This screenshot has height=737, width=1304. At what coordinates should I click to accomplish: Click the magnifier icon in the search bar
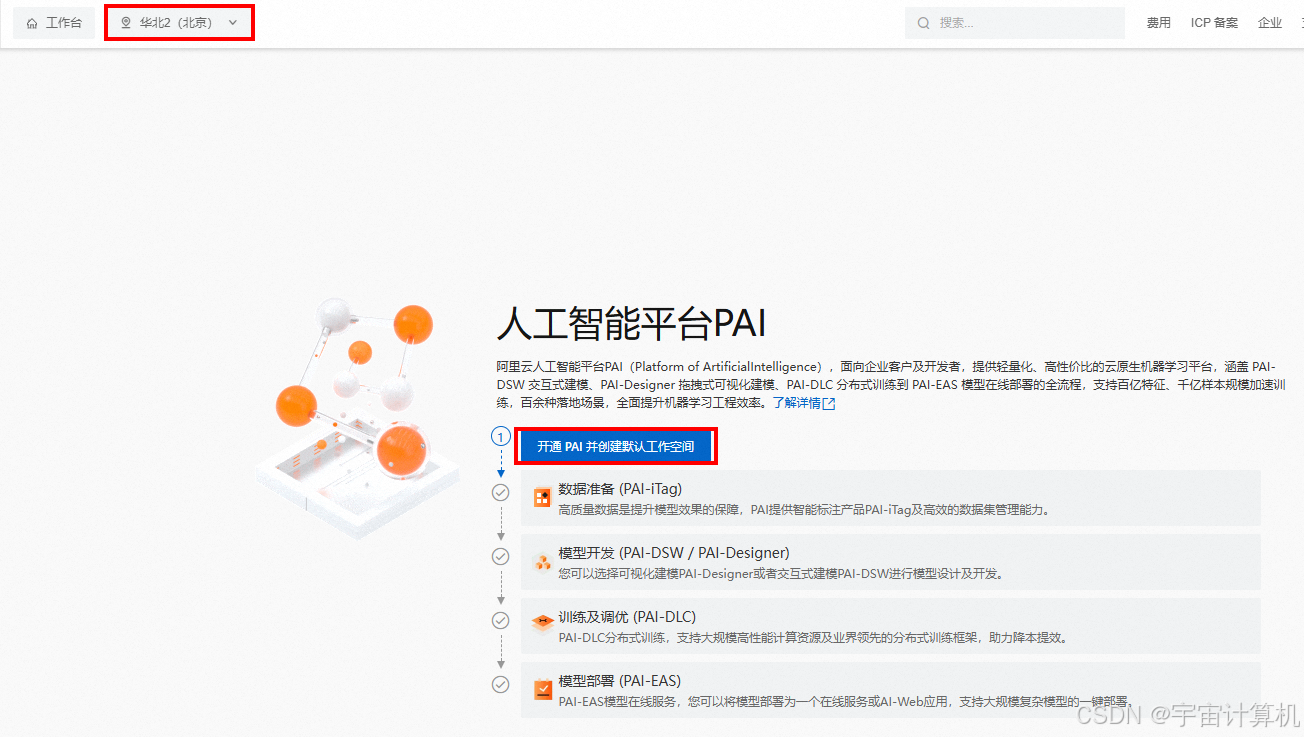point(923,22)
